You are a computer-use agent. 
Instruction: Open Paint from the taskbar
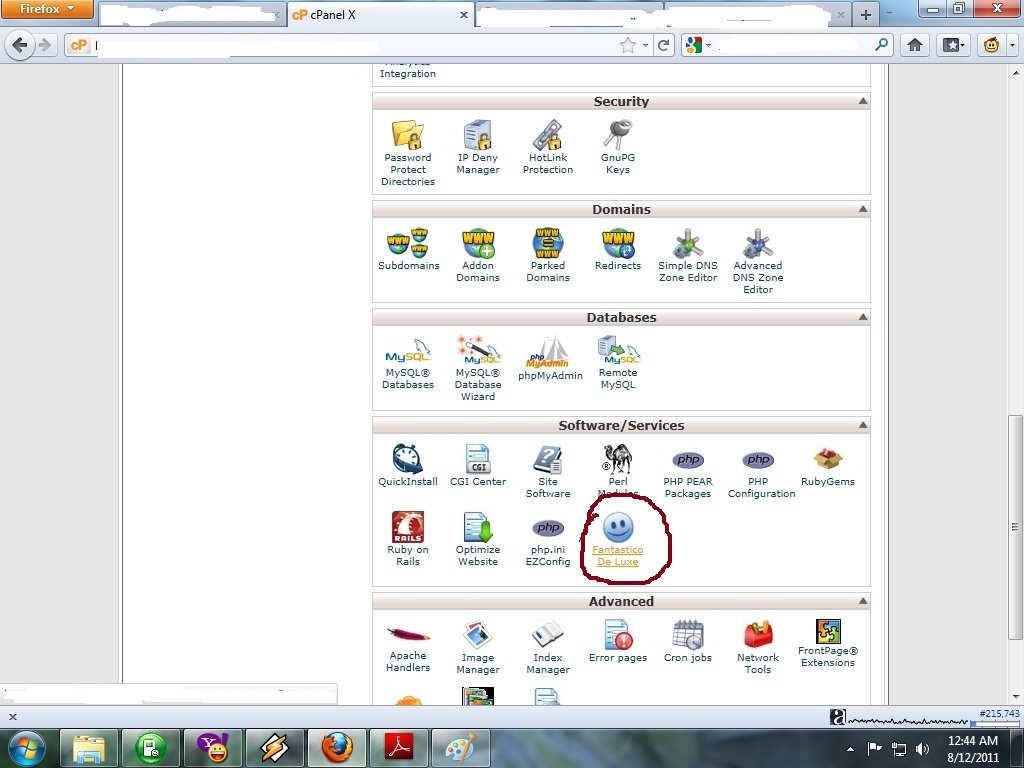(x=460, y=748)
